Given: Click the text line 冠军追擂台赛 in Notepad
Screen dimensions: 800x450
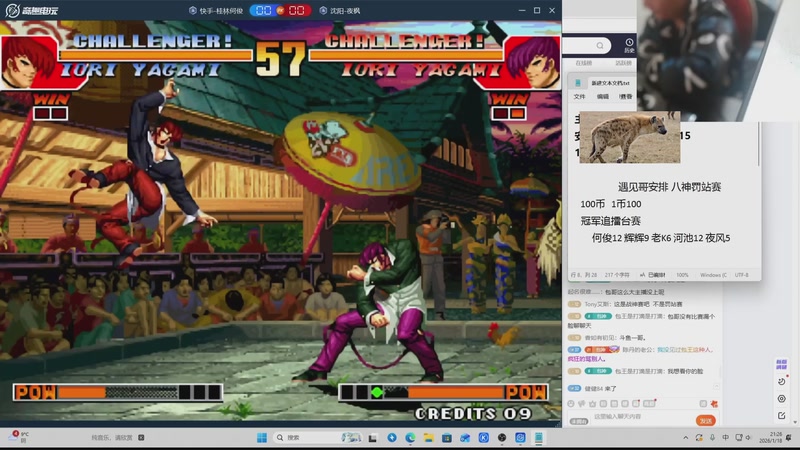Looking at the screenshot, I should tap(610, 221).
